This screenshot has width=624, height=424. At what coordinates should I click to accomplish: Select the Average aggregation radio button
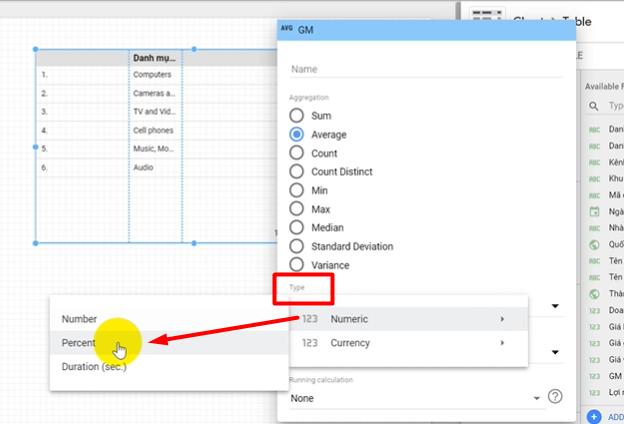296,134
